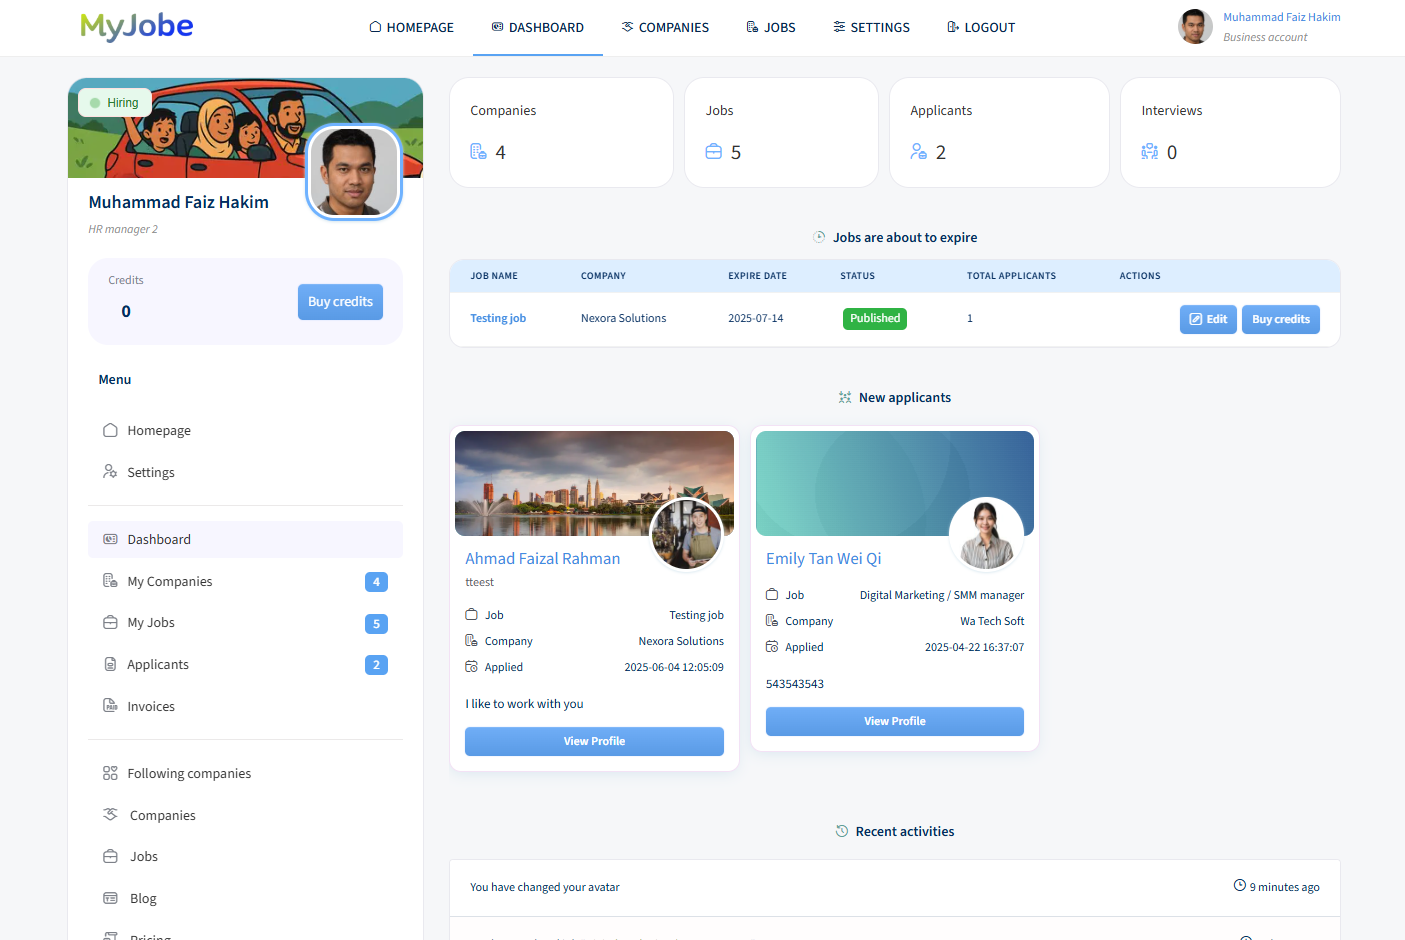Click the Job icon in Ahmad's card
Screen dimensions: 1405x940
pyautogui.click(x=472, y=614)
